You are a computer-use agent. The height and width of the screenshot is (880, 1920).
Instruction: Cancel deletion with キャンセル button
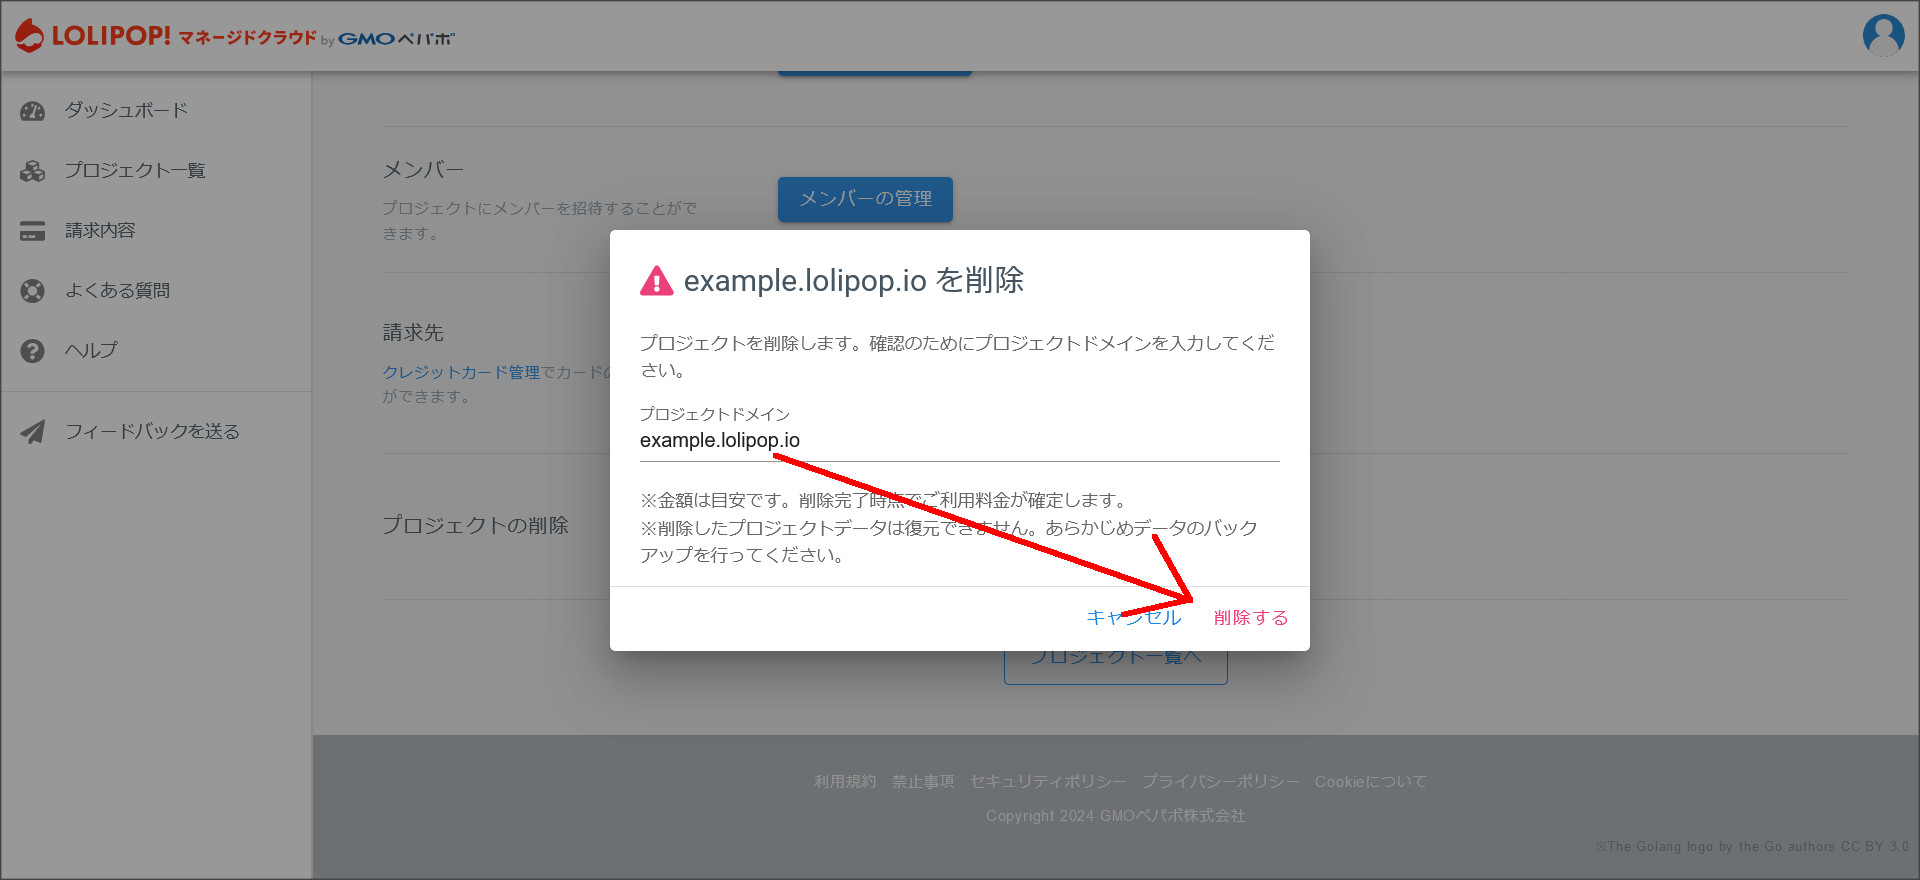click(x=1134, y=617)
